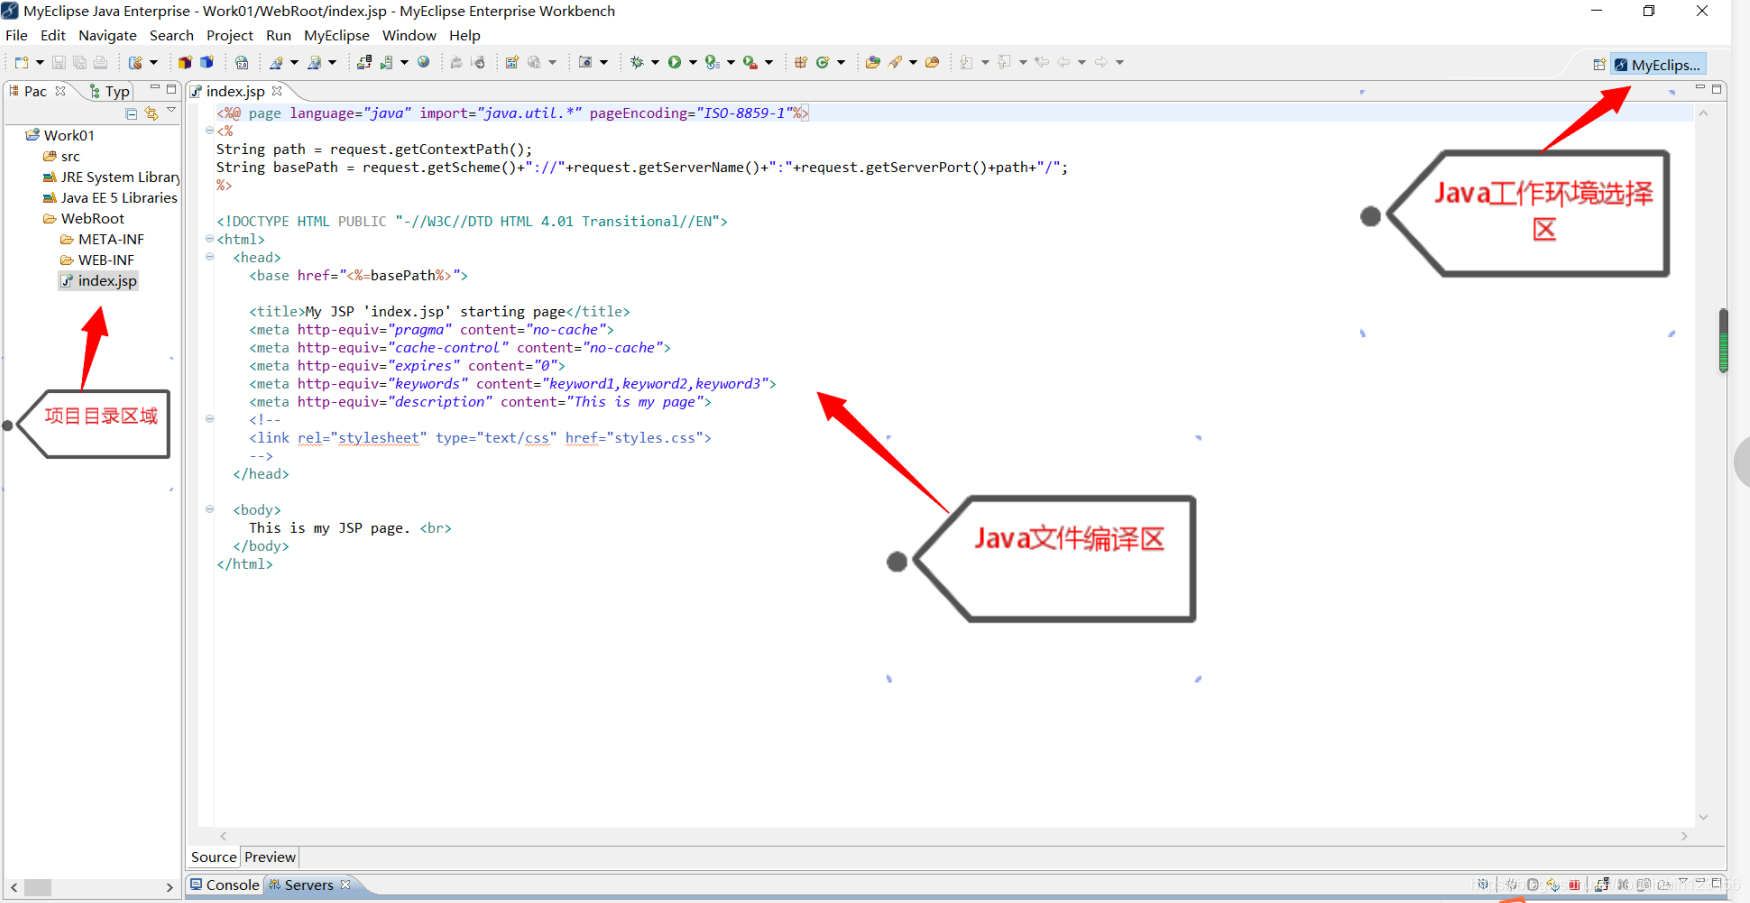
Task: Open the Debug button dropdown arrow
Action: point(655,62)
